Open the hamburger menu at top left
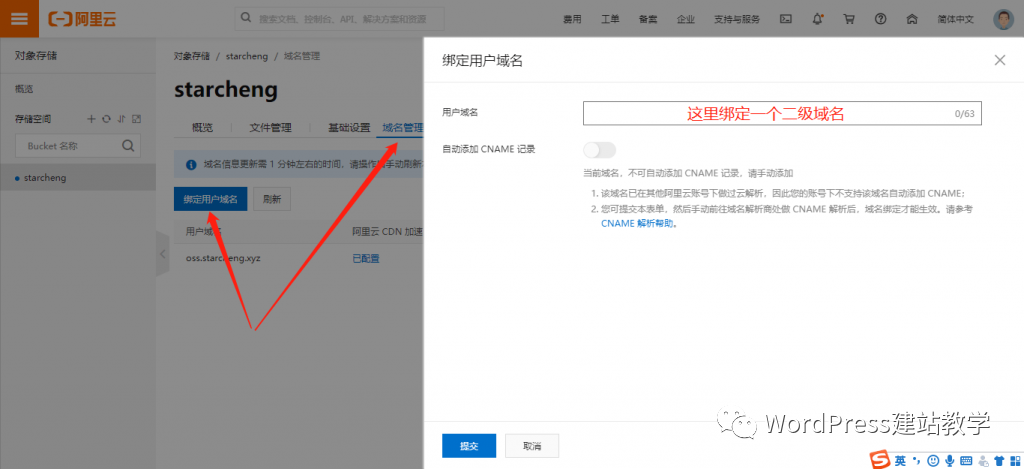Screen dimensions: 1024x469 [x=20, y=18]
